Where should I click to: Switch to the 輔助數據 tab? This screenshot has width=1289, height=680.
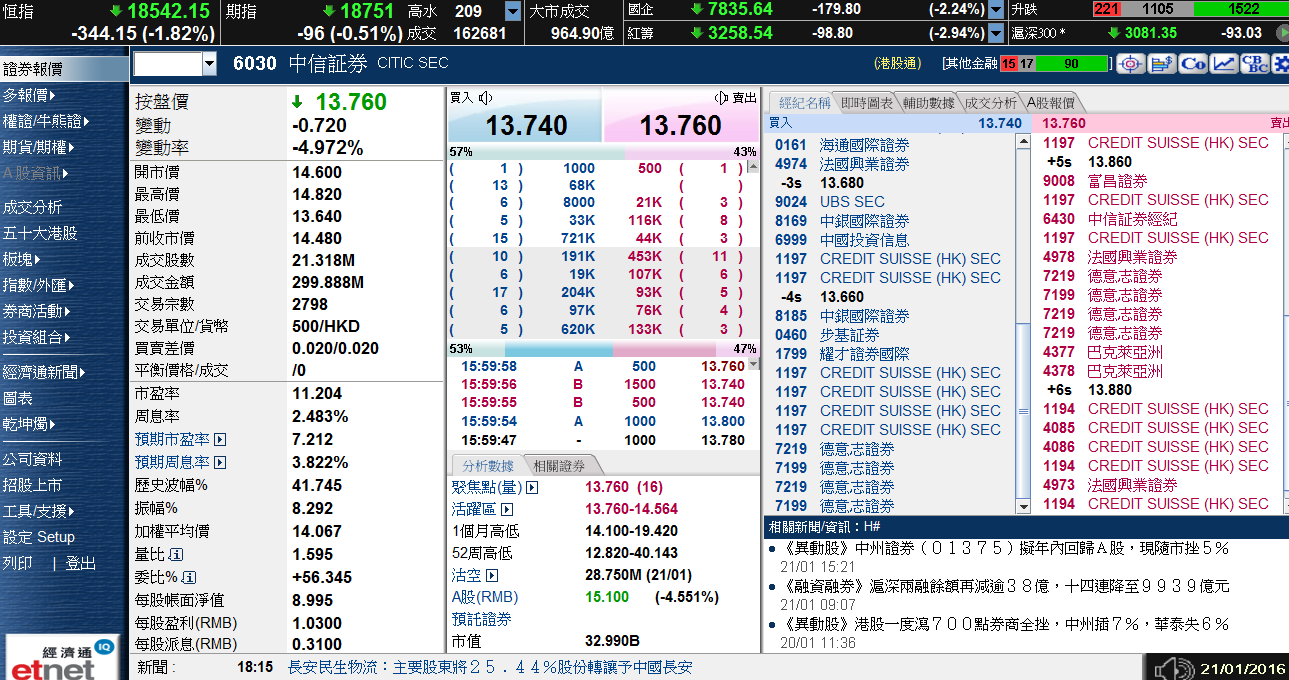coord(928,103)
